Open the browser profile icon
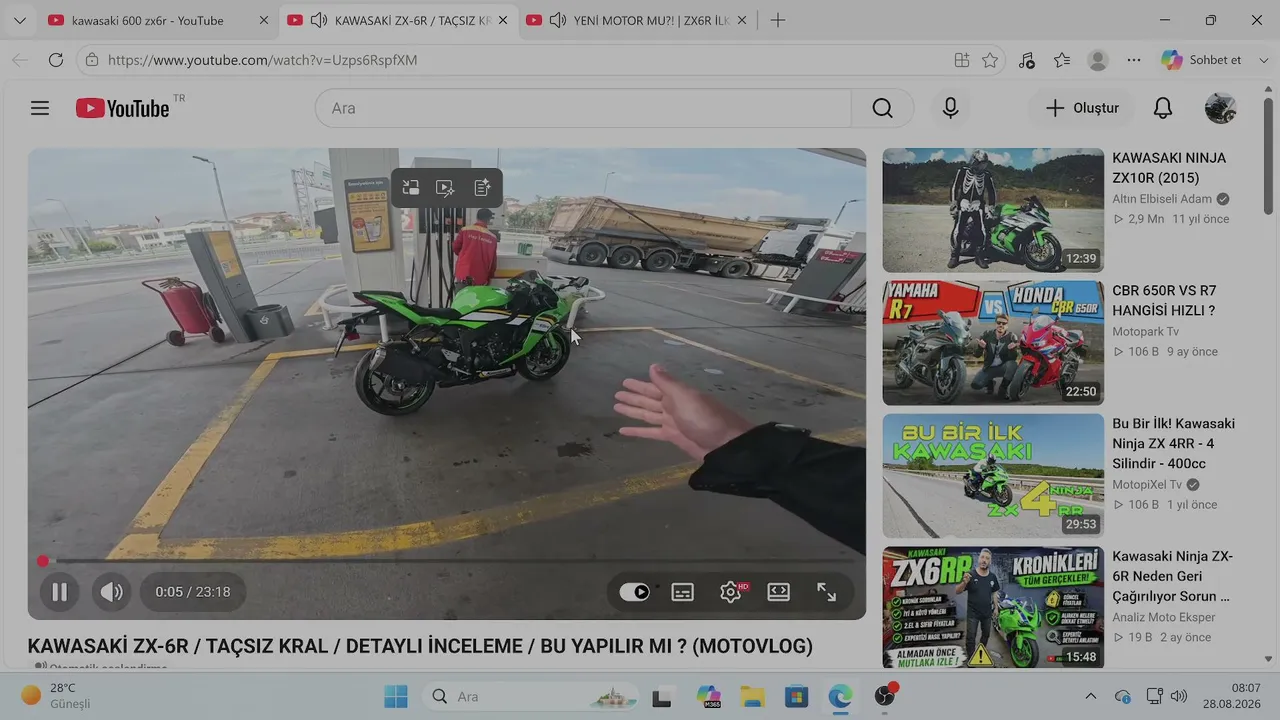Image resolution: width=1280 pixels, height=720 pixels. click(x=1098, y=60)
